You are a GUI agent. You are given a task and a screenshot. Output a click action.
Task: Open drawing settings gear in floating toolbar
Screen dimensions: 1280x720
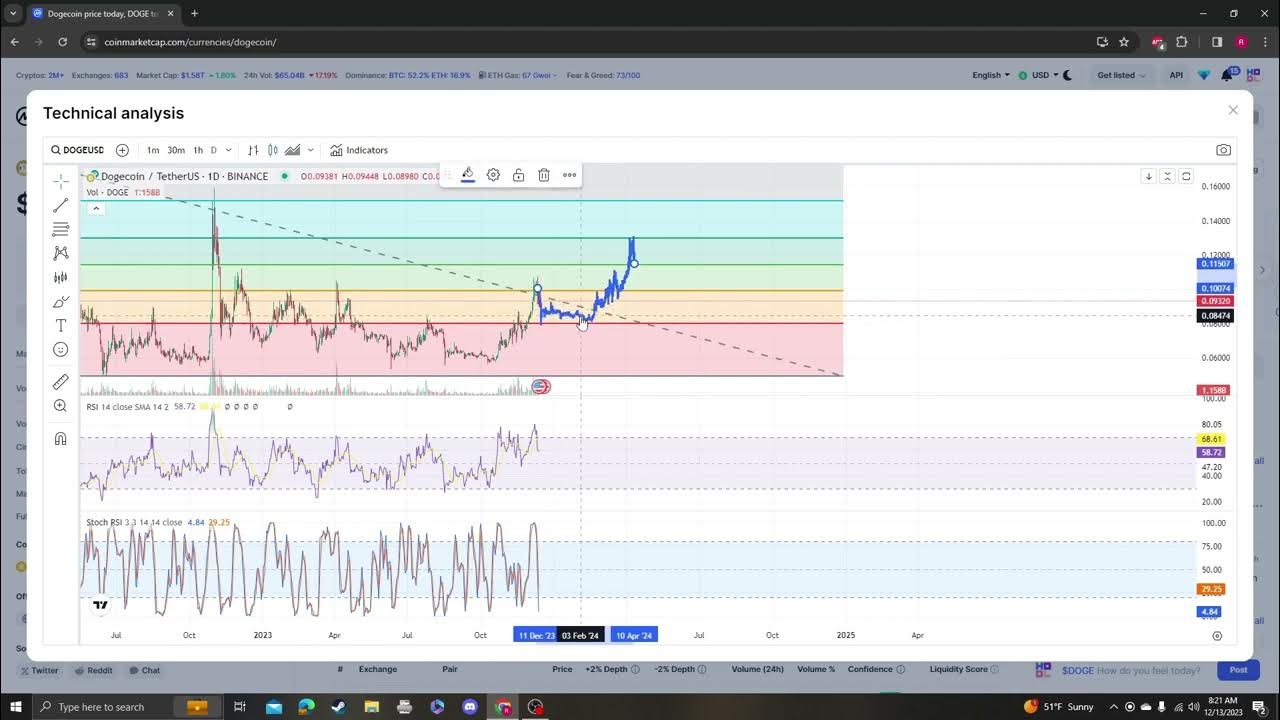[x=493, y=175]
